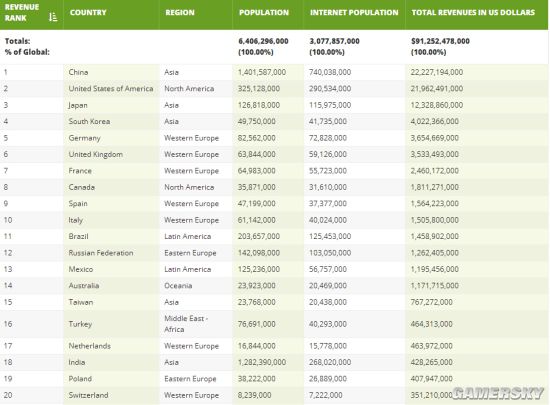550x405 pixels.
Task: Select the total revenues $91,252,478,000 figure
Action: pos(440,41)
